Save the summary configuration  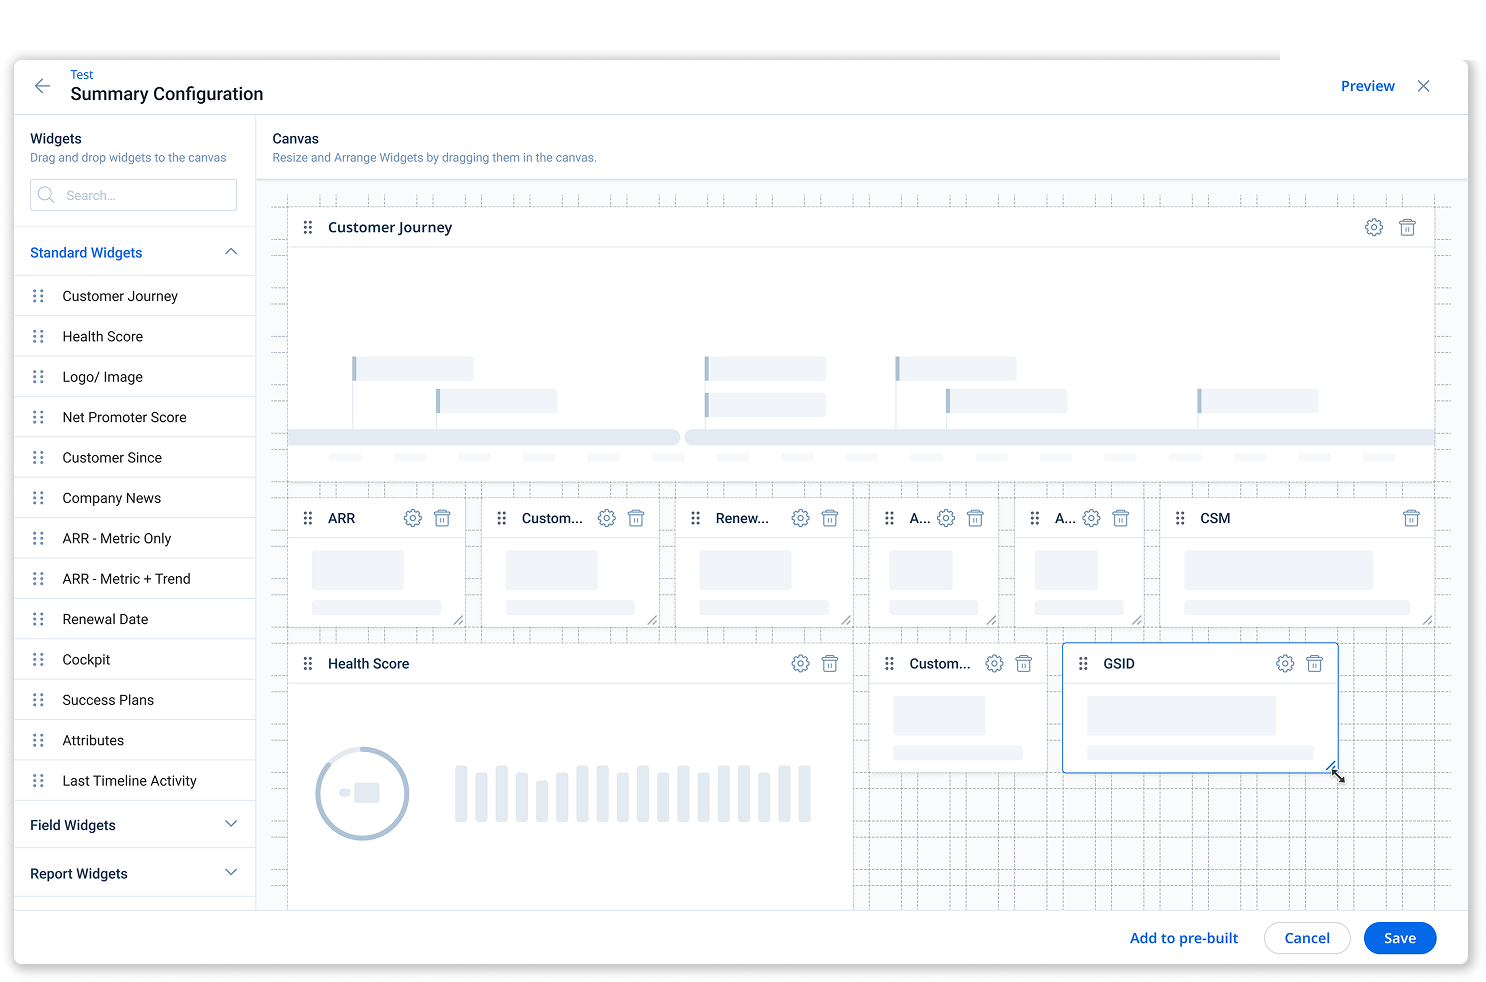[x=1400, y=938]
